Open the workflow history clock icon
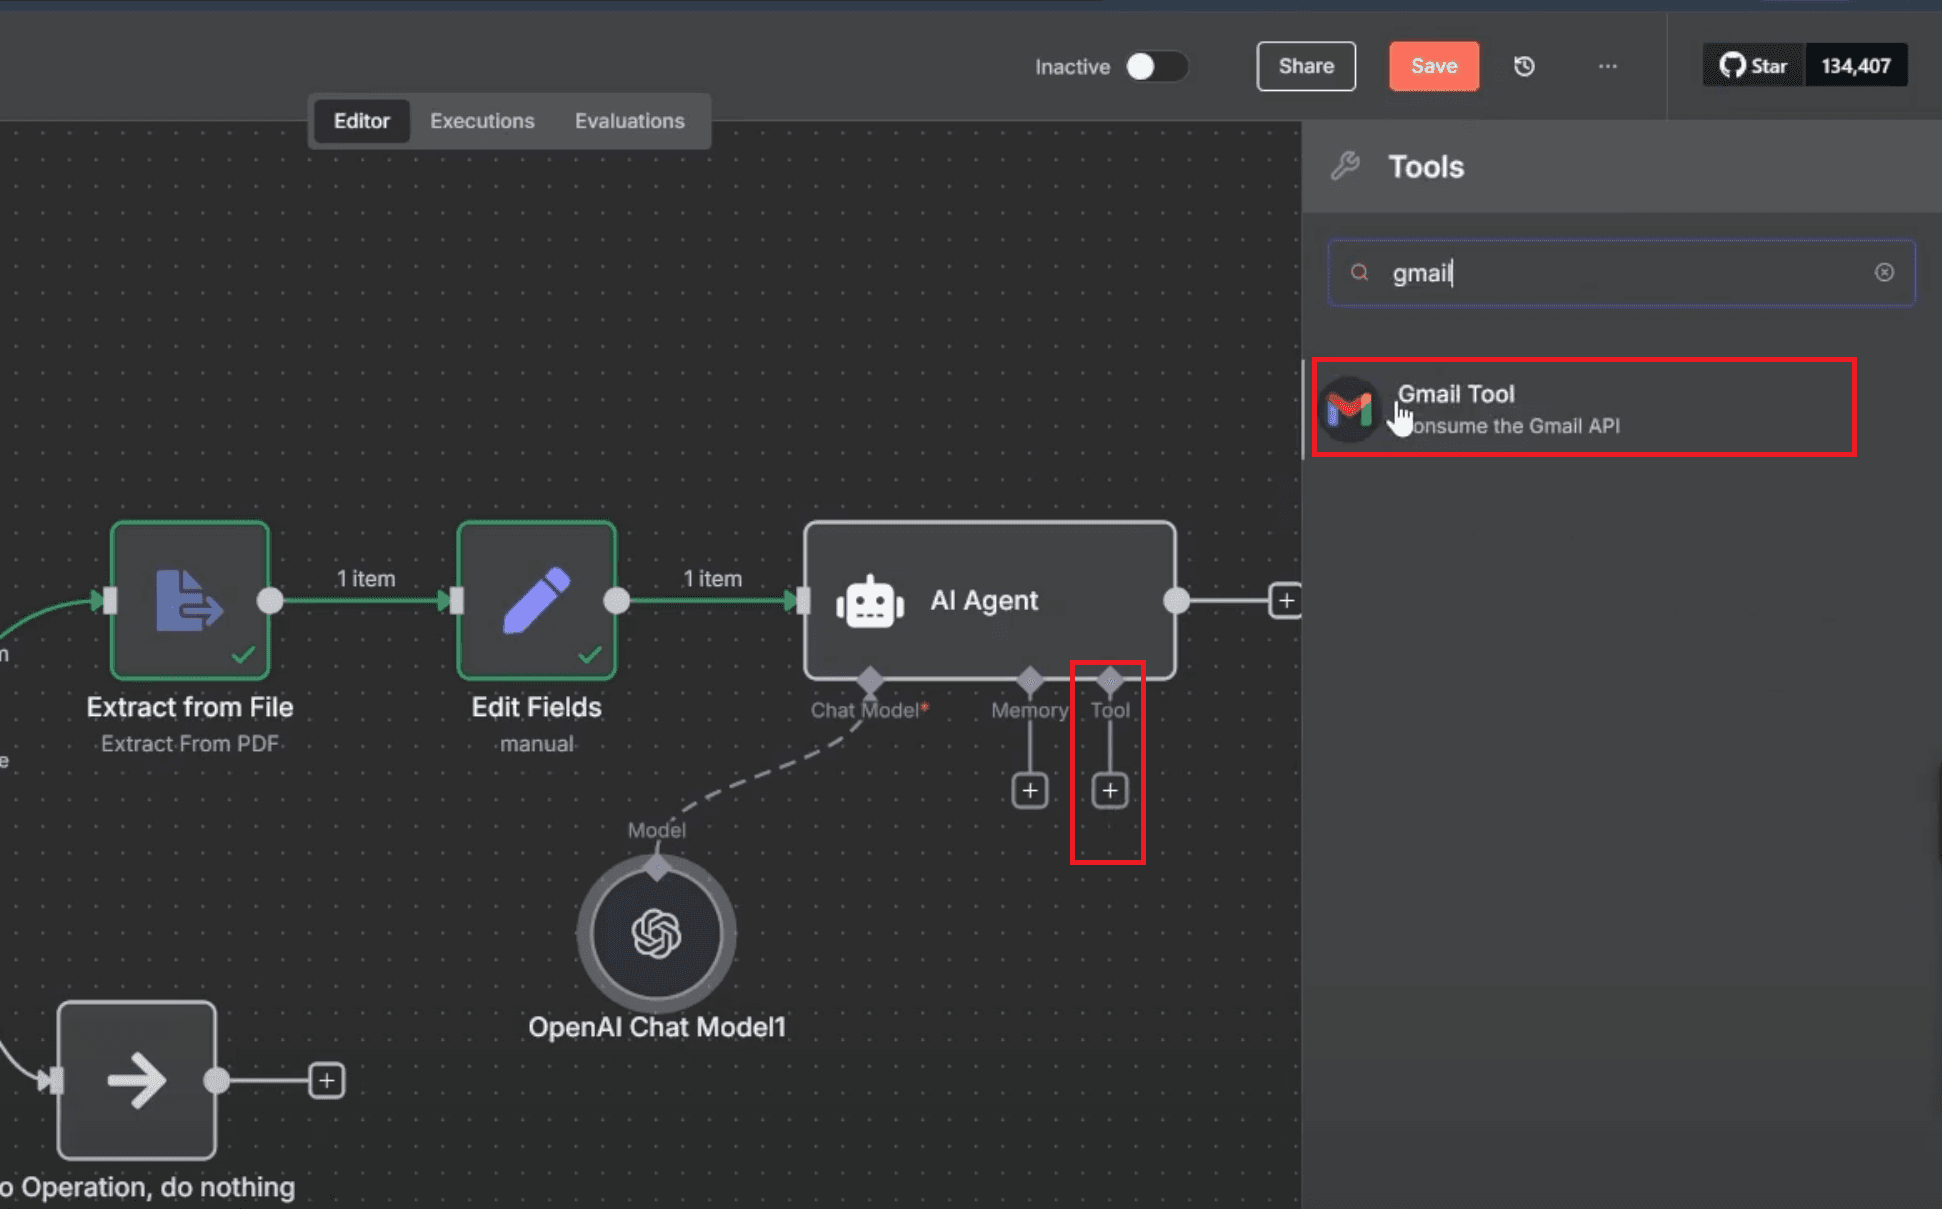The width and height of the screenshot is (1942, 1209). coord(1524,66)
